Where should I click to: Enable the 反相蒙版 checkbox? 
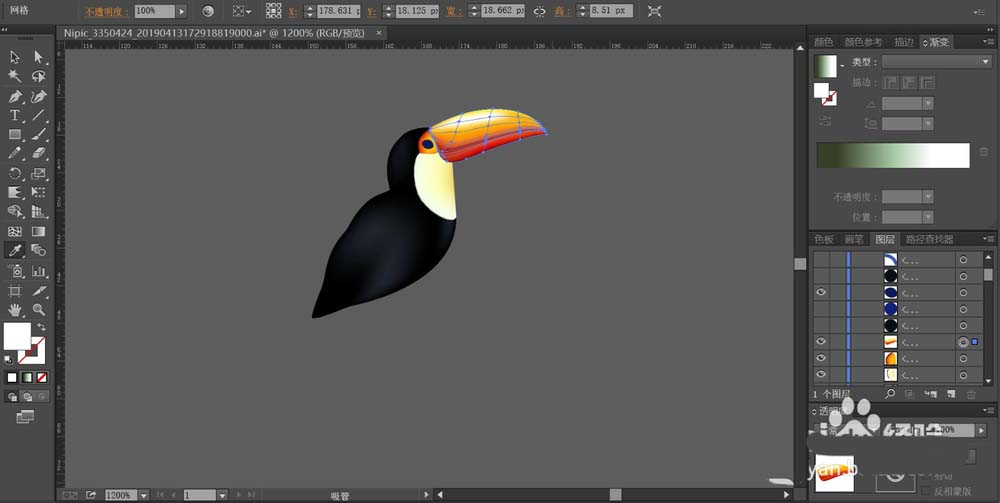(x=925, y=491)
